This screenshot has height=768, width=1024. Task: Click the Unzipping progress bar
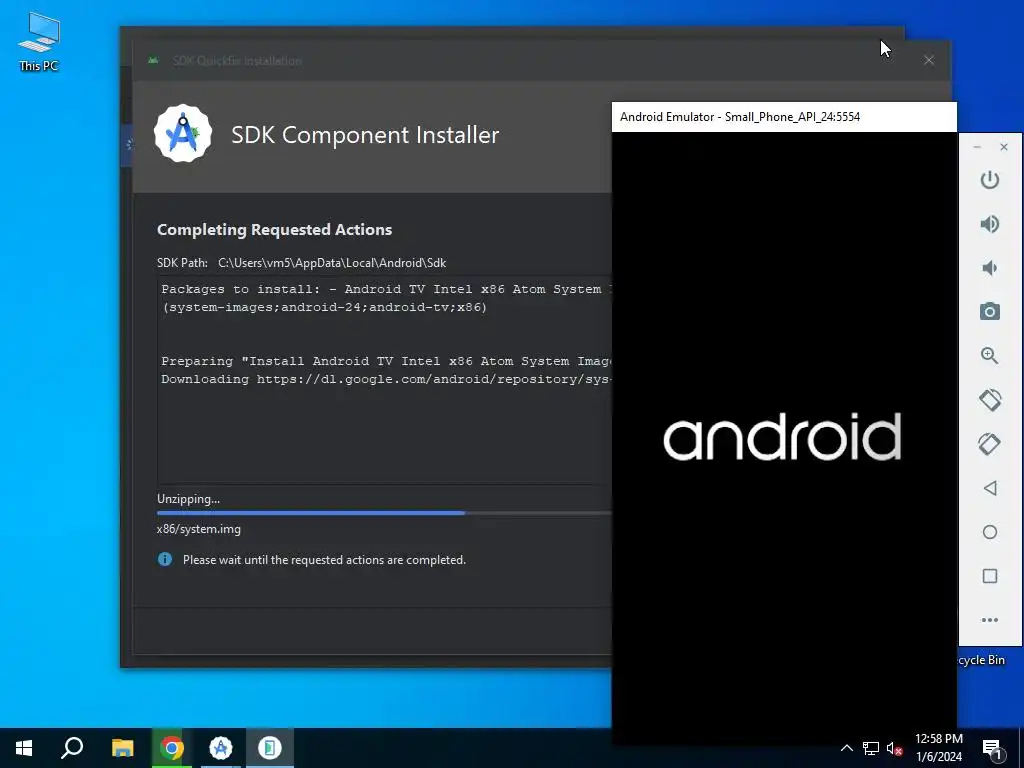[384, 513]
